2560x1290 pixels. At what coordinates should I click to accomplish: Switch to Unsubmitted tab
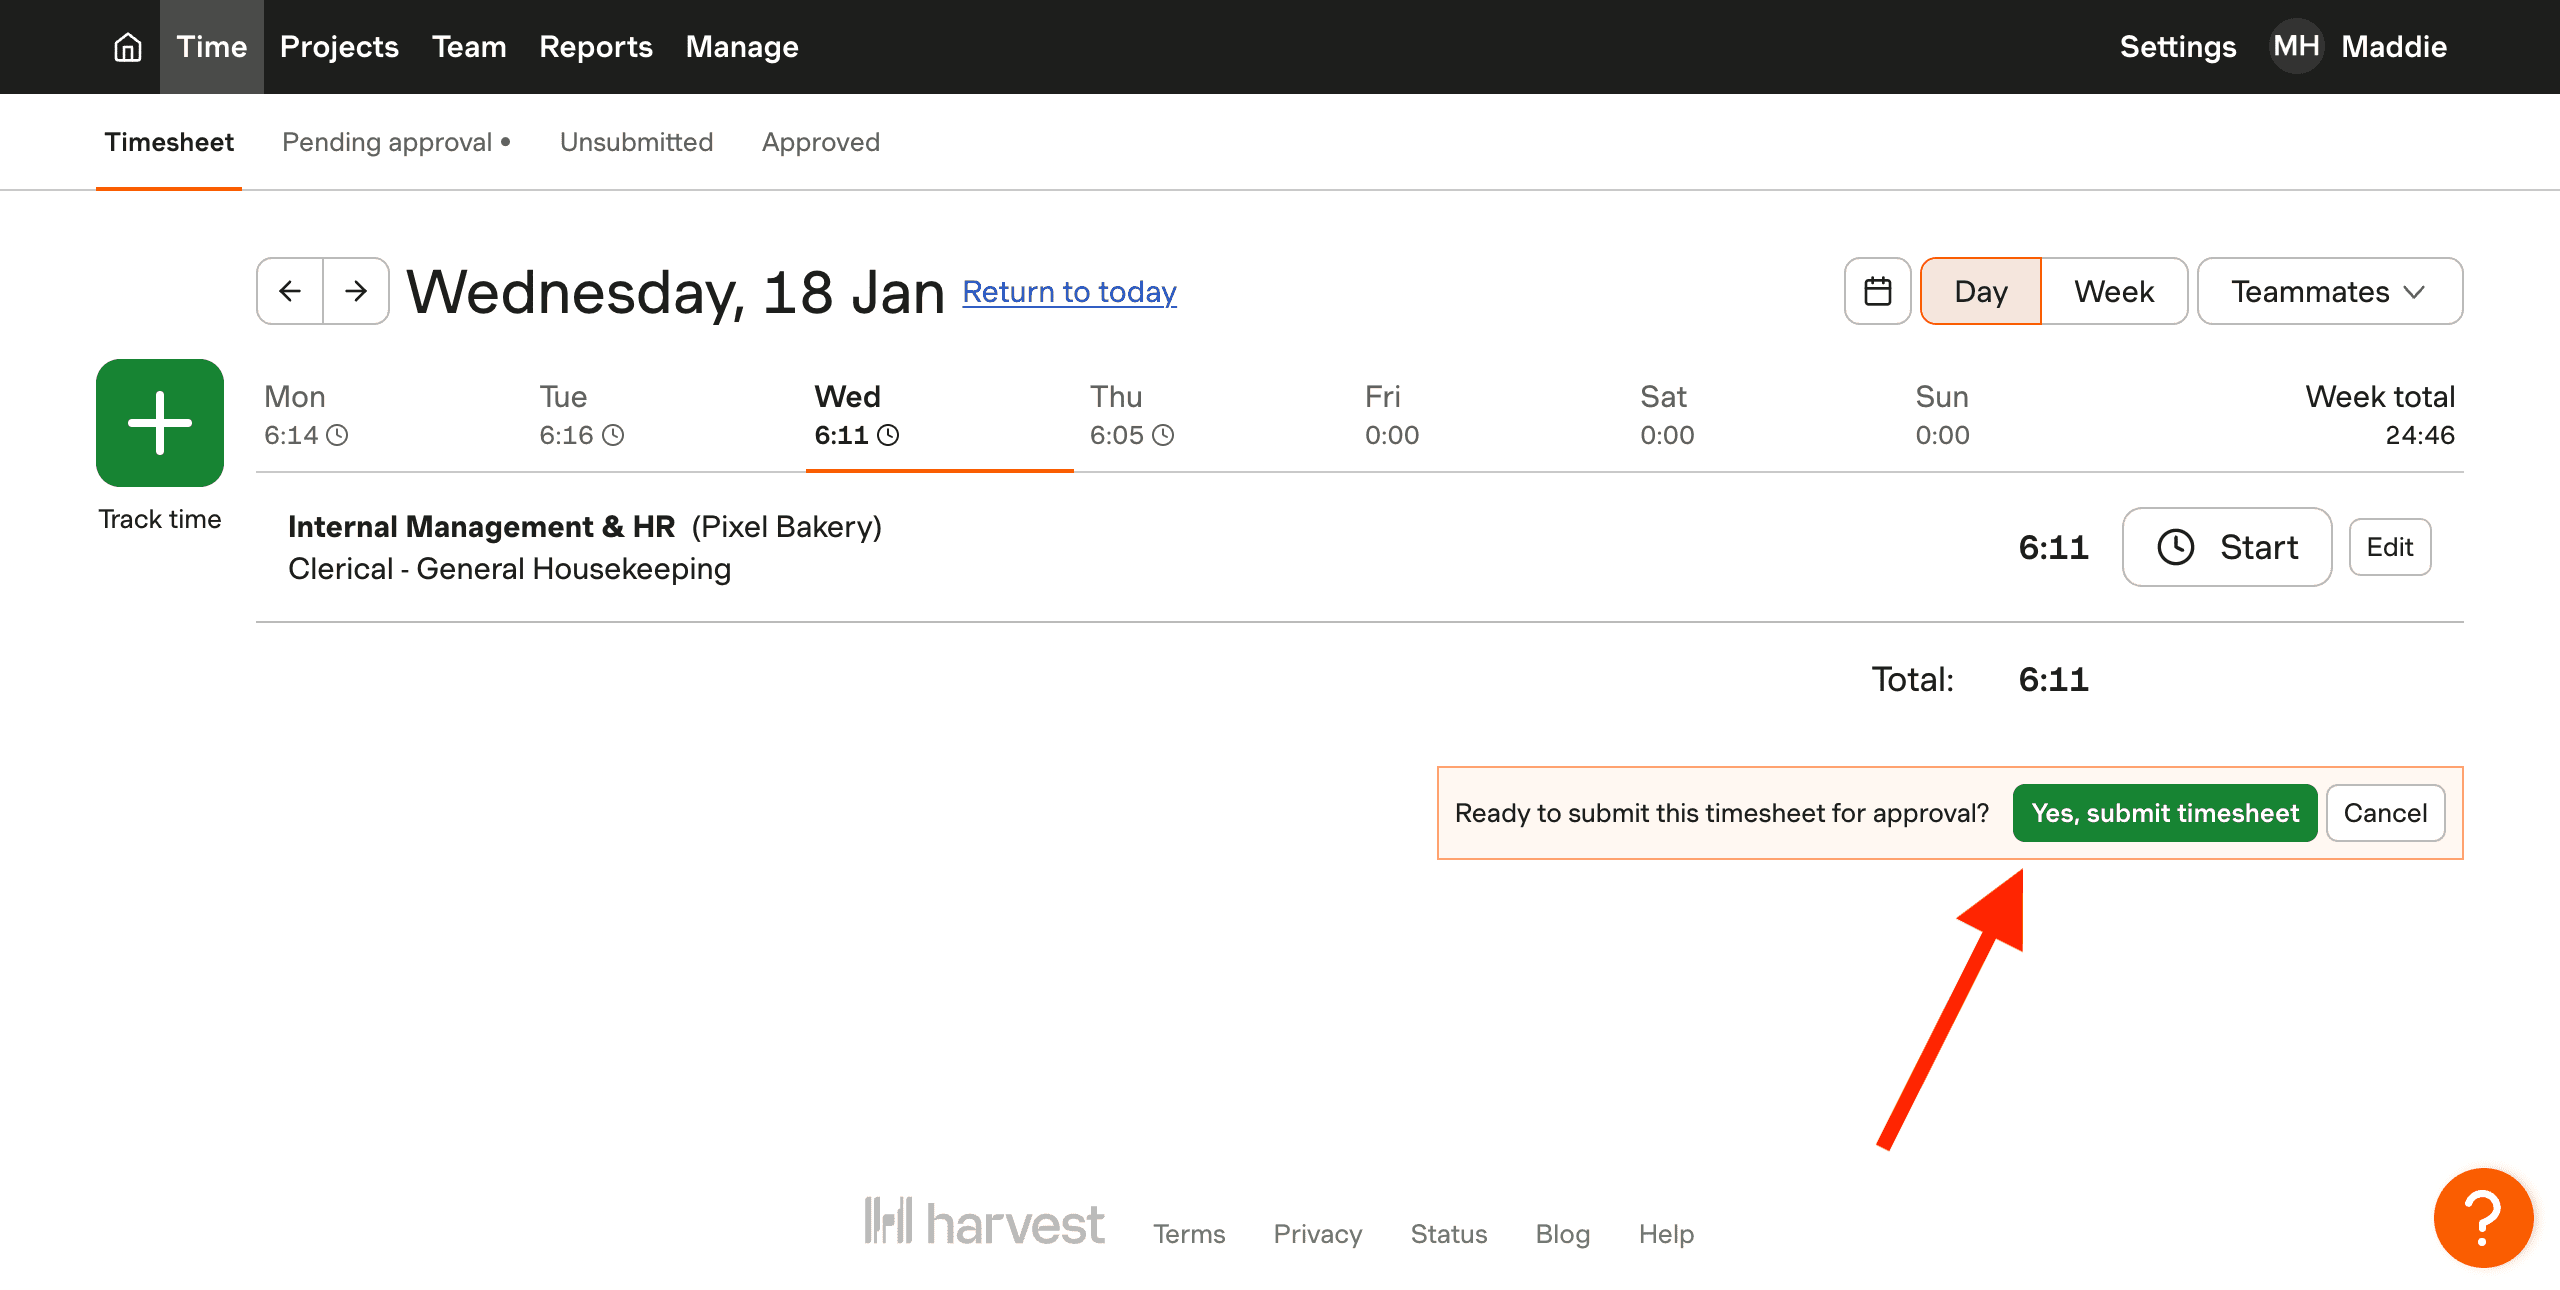636,142
